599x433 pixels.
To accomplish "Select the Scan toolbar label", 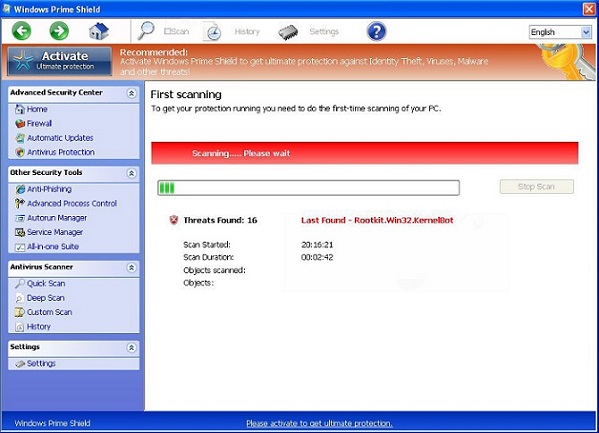I will tap(176, 31).
